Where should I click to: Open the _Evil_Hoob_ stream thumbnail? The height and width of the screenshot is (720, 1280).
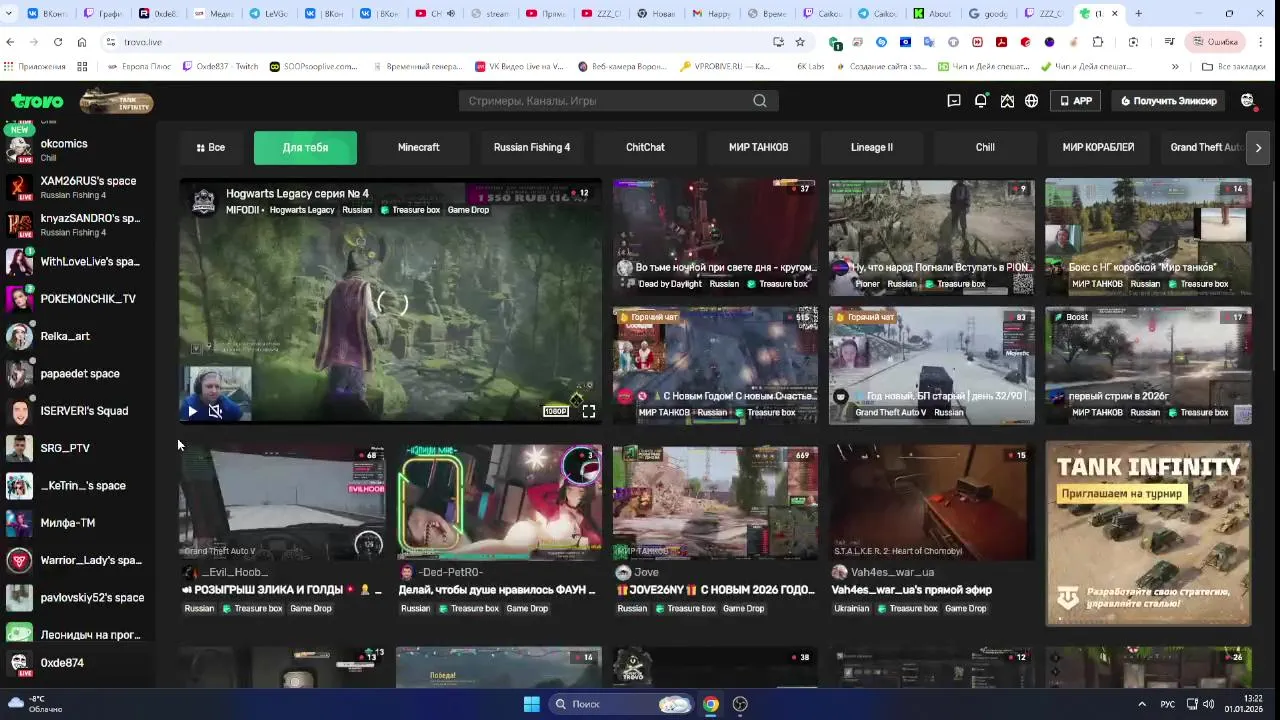282,502
